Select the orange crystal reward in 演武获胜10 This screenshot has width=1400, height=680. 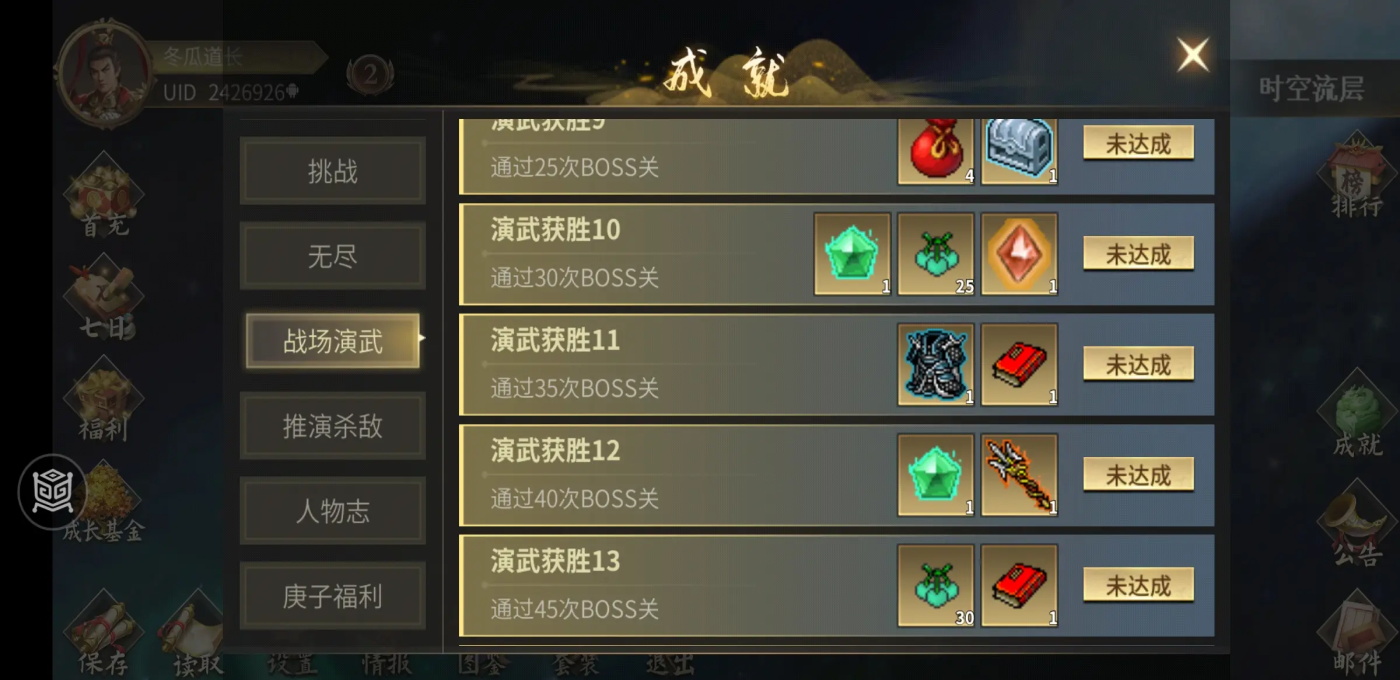(1019, 254)
